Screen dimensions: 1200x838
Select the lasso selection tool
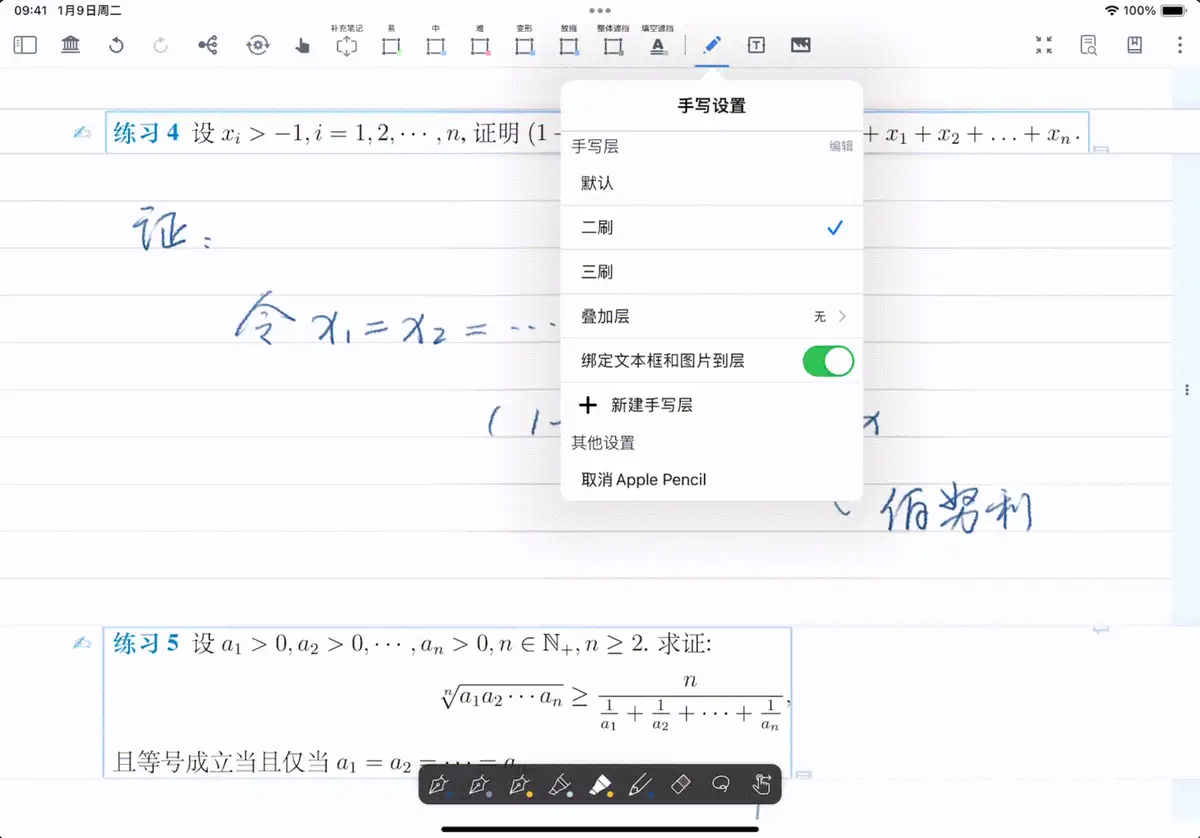(721, 784)
